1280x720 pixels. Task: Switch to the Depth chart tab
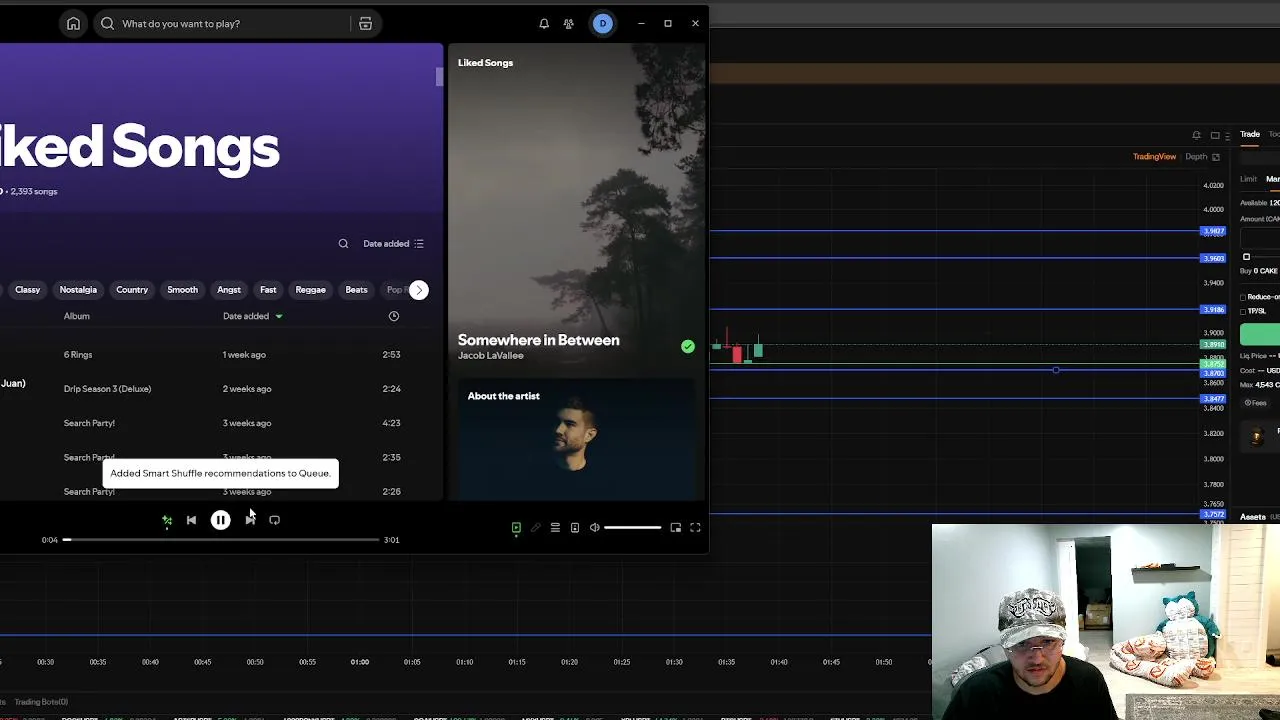click(1196, 157)
